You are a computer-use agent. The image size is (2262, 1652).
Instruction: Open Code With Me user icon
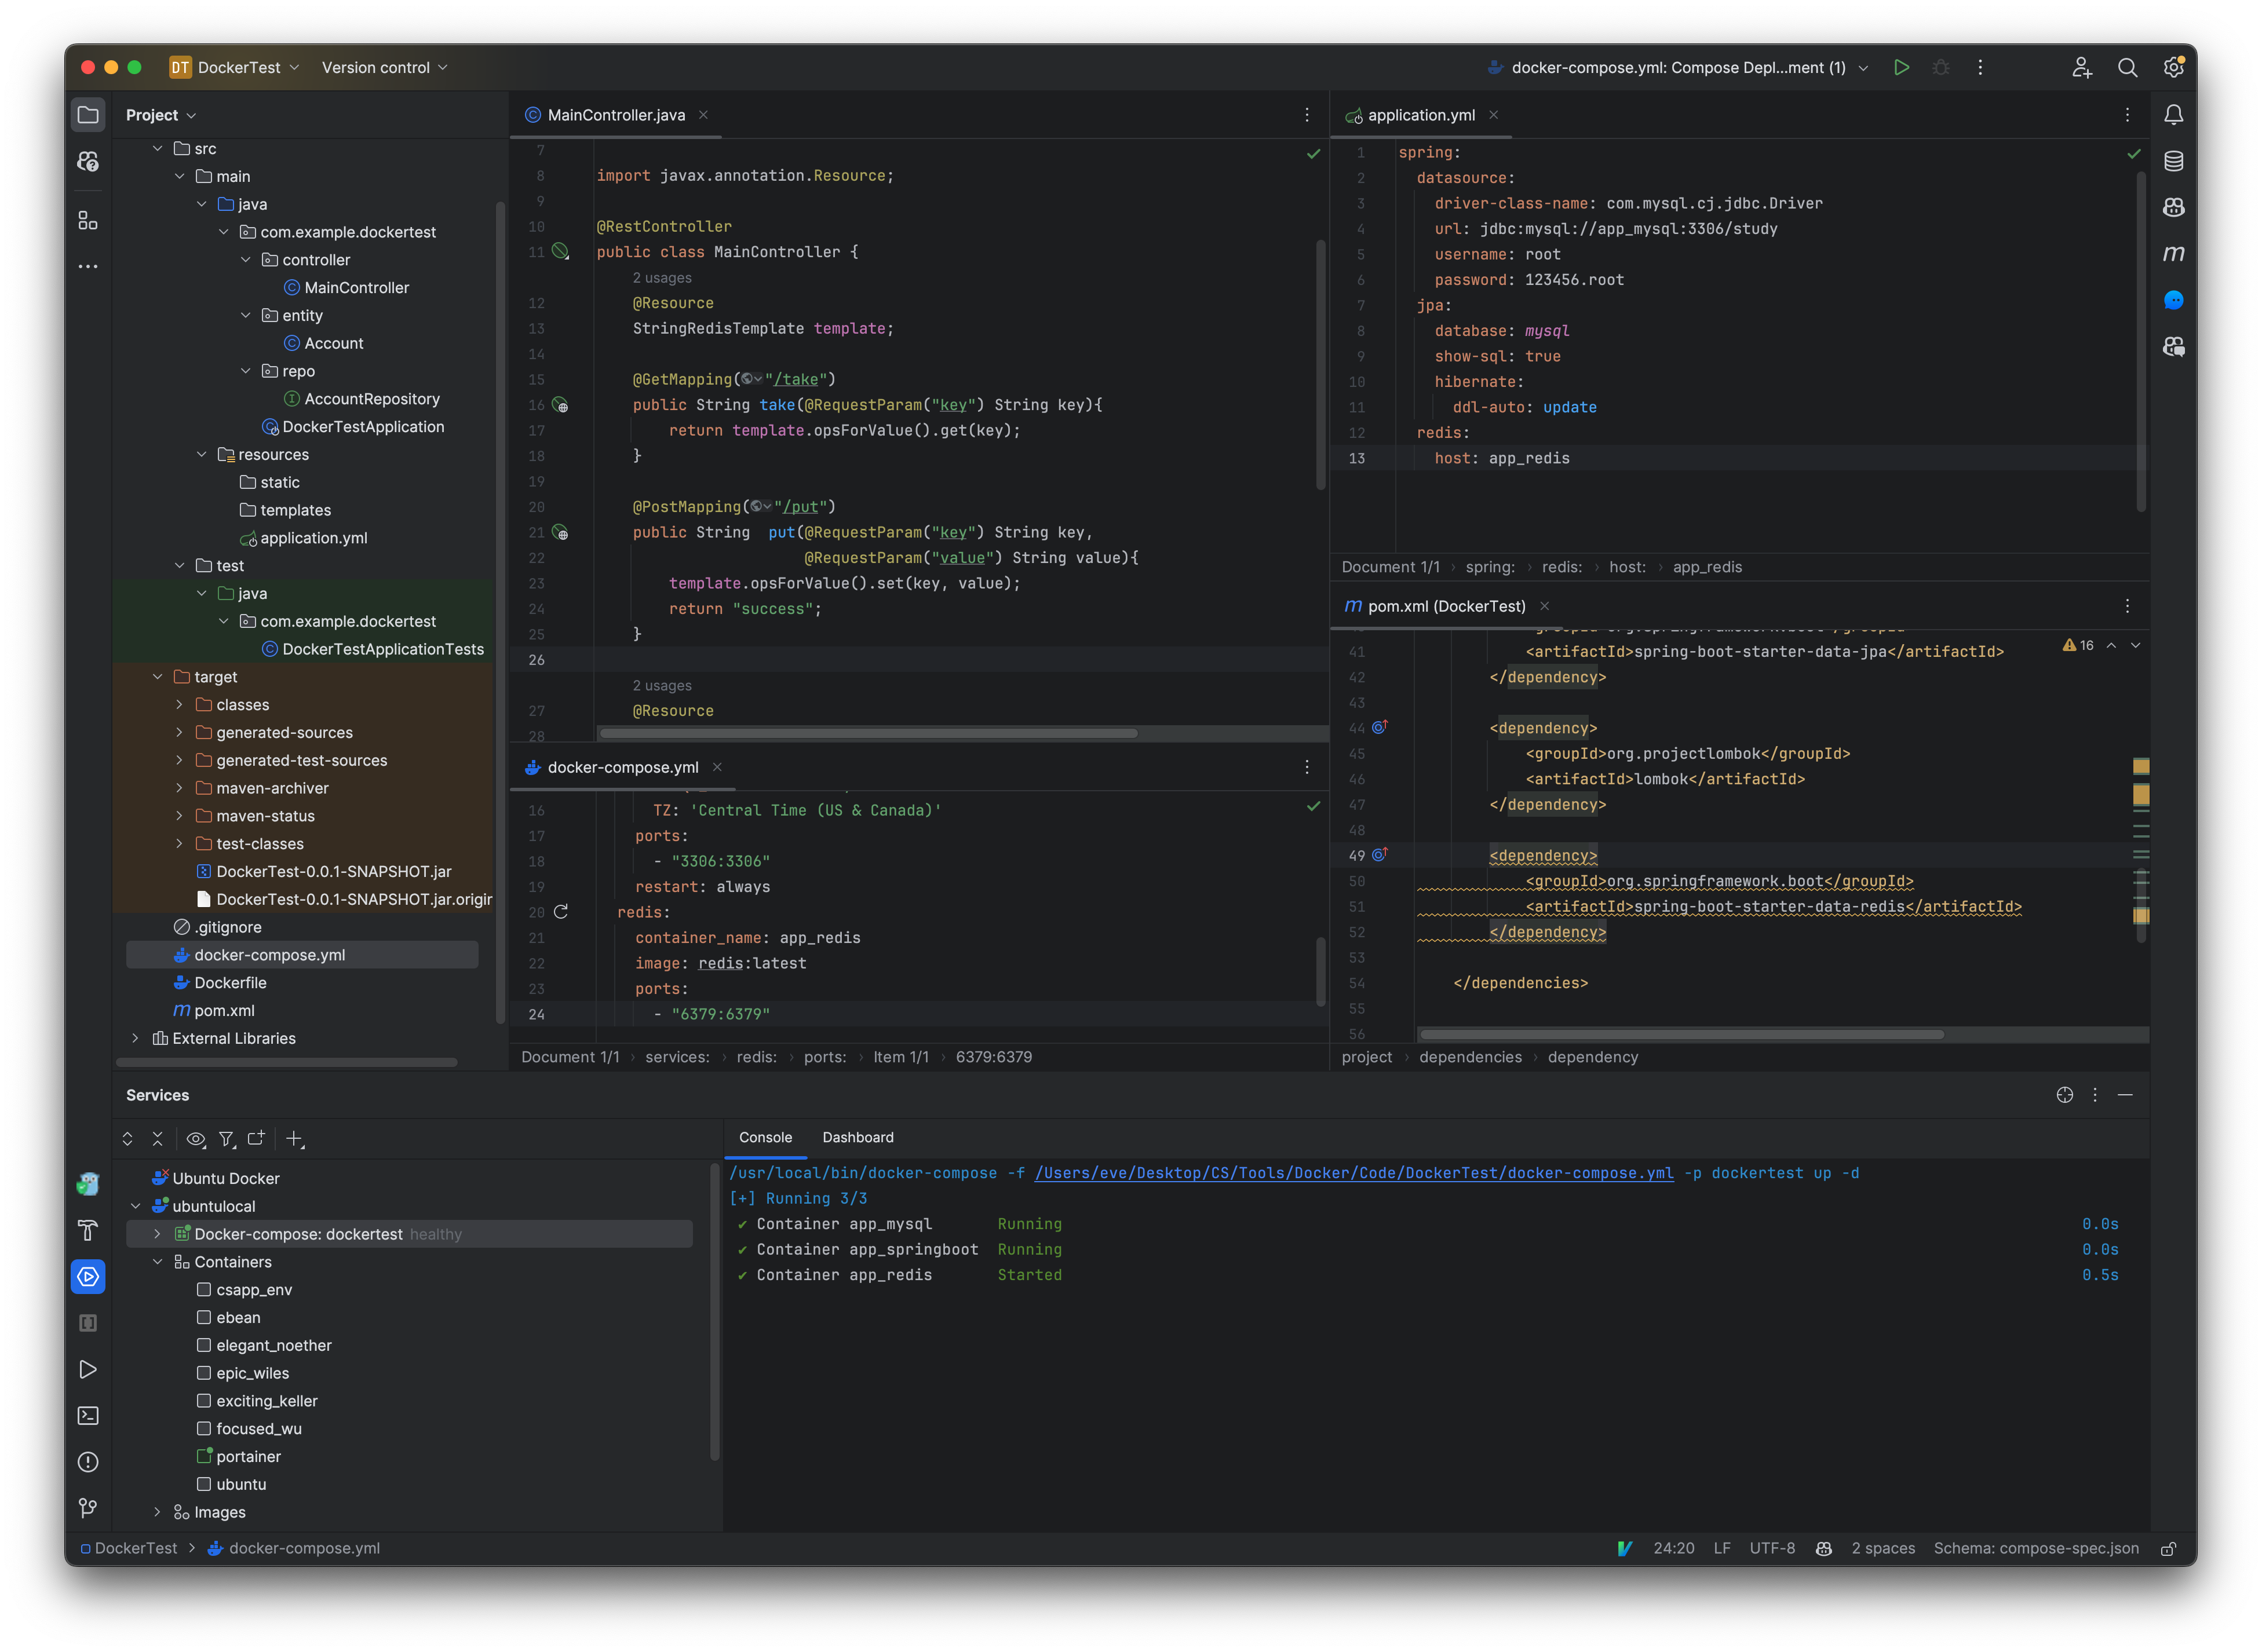pos(2082,67)
